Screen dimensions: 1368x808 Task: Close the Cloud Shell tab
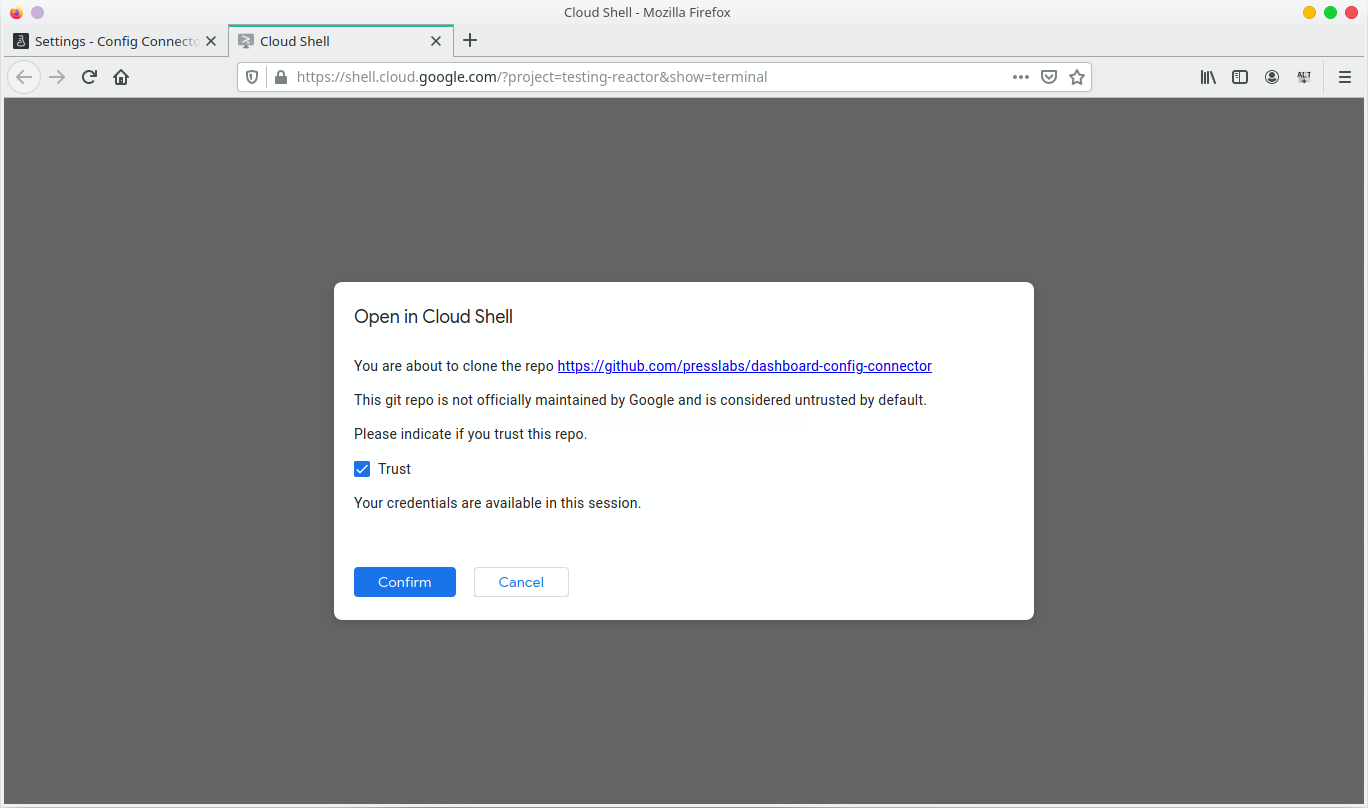pos(436,41)
